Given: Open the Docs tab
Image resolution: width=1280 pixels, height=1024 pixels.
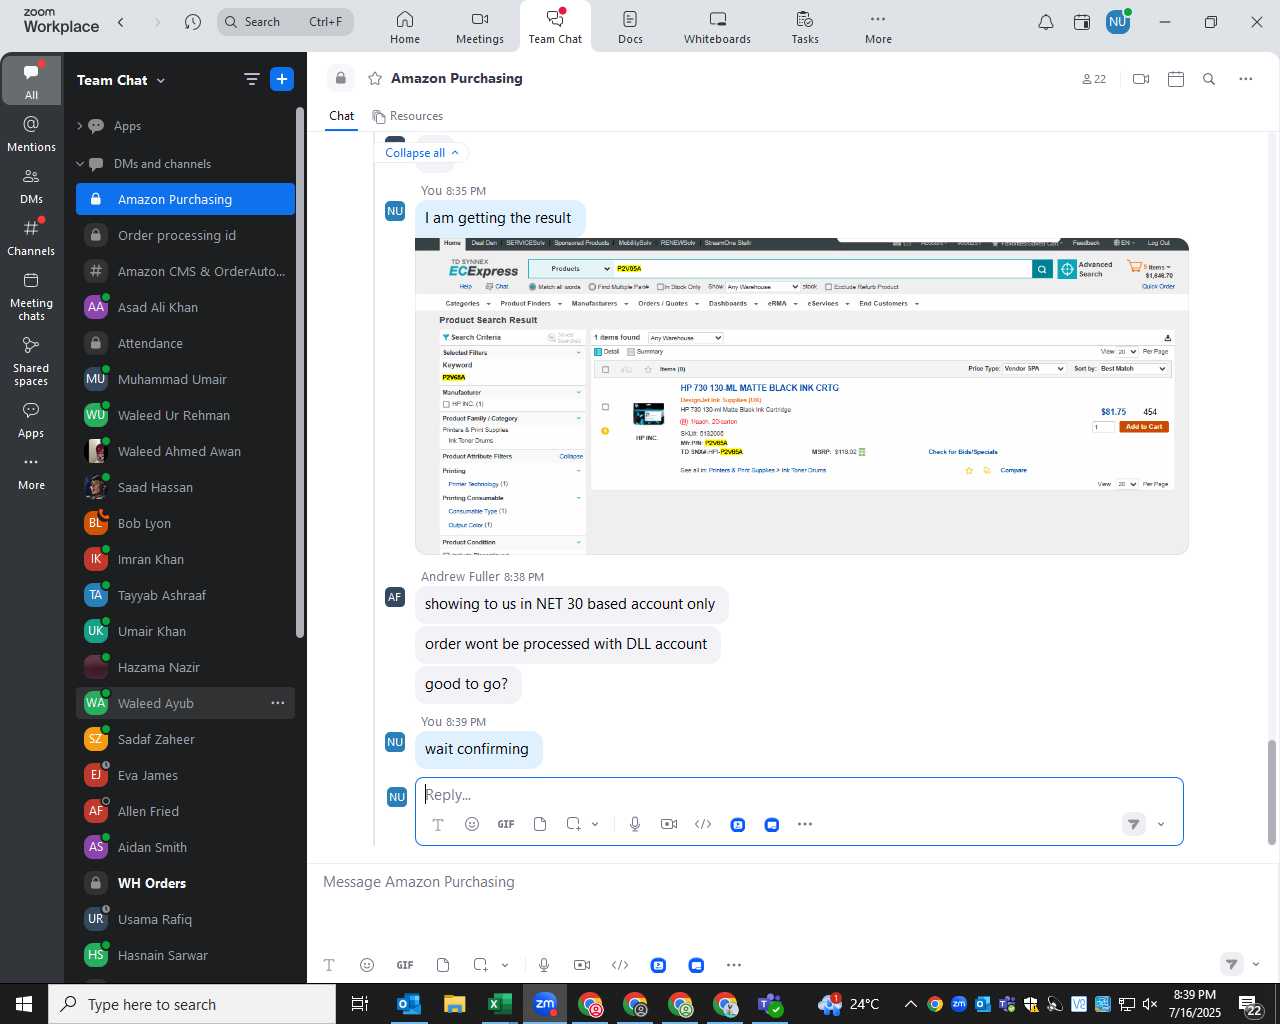Looking at the screenshot, I should click(x=630, y=27).
